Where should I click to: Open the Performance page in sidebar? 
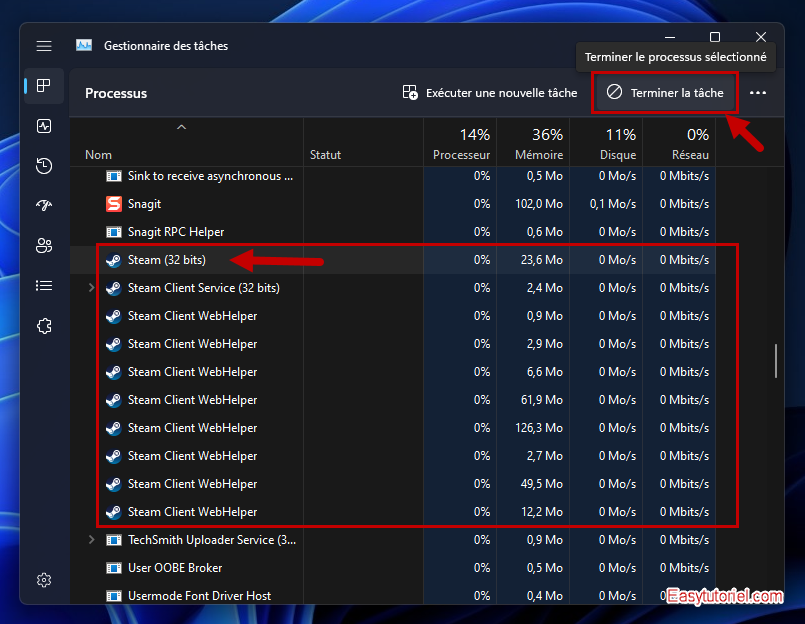[44, 126]
